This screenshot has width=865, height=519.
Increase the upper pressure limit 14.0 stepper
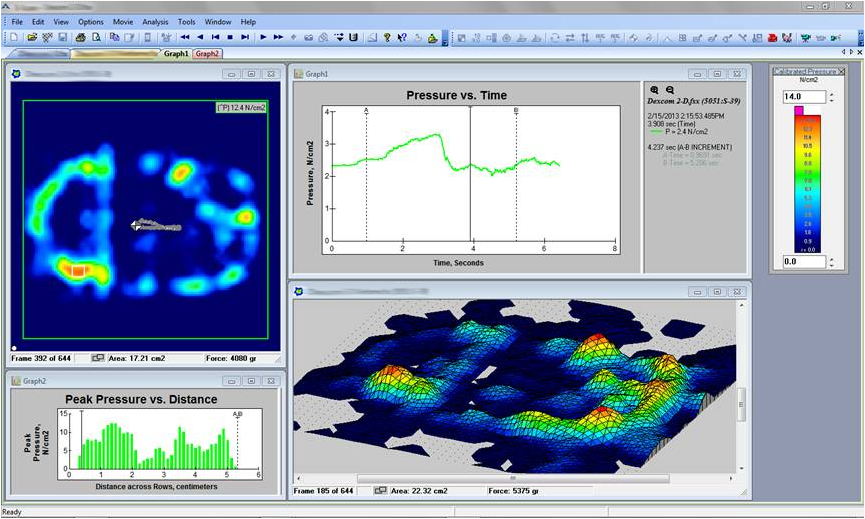point(831,93)
